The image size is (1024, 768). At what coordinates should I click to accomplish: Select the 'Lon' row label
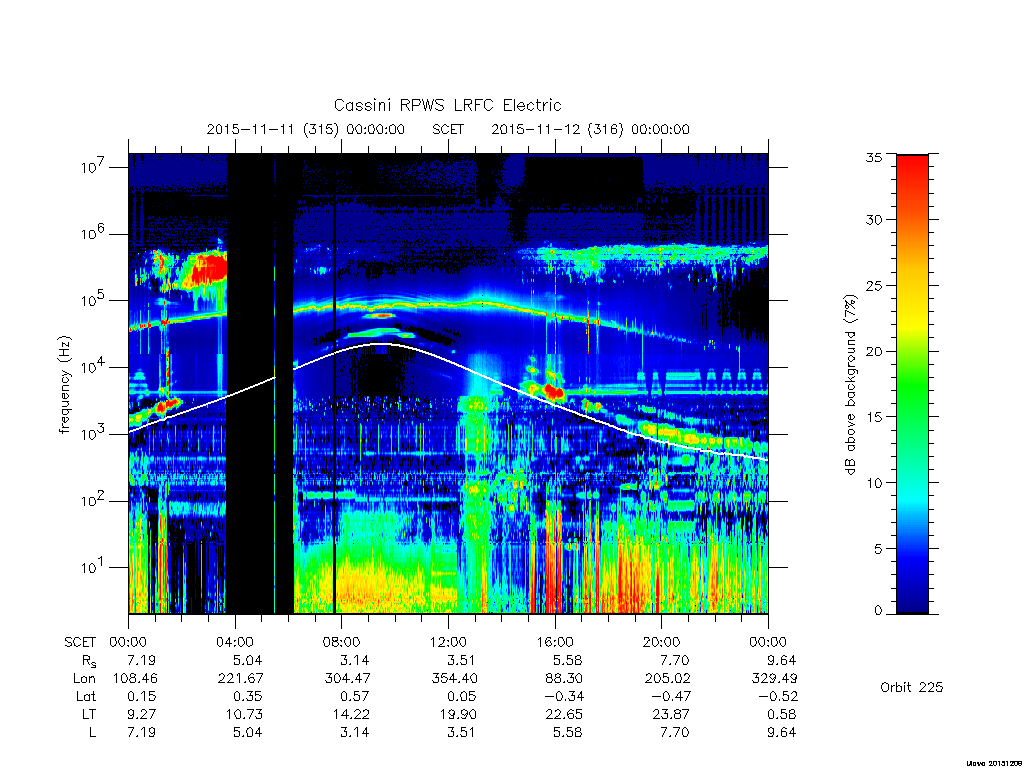pyautogui.click(x=85, y=679)
